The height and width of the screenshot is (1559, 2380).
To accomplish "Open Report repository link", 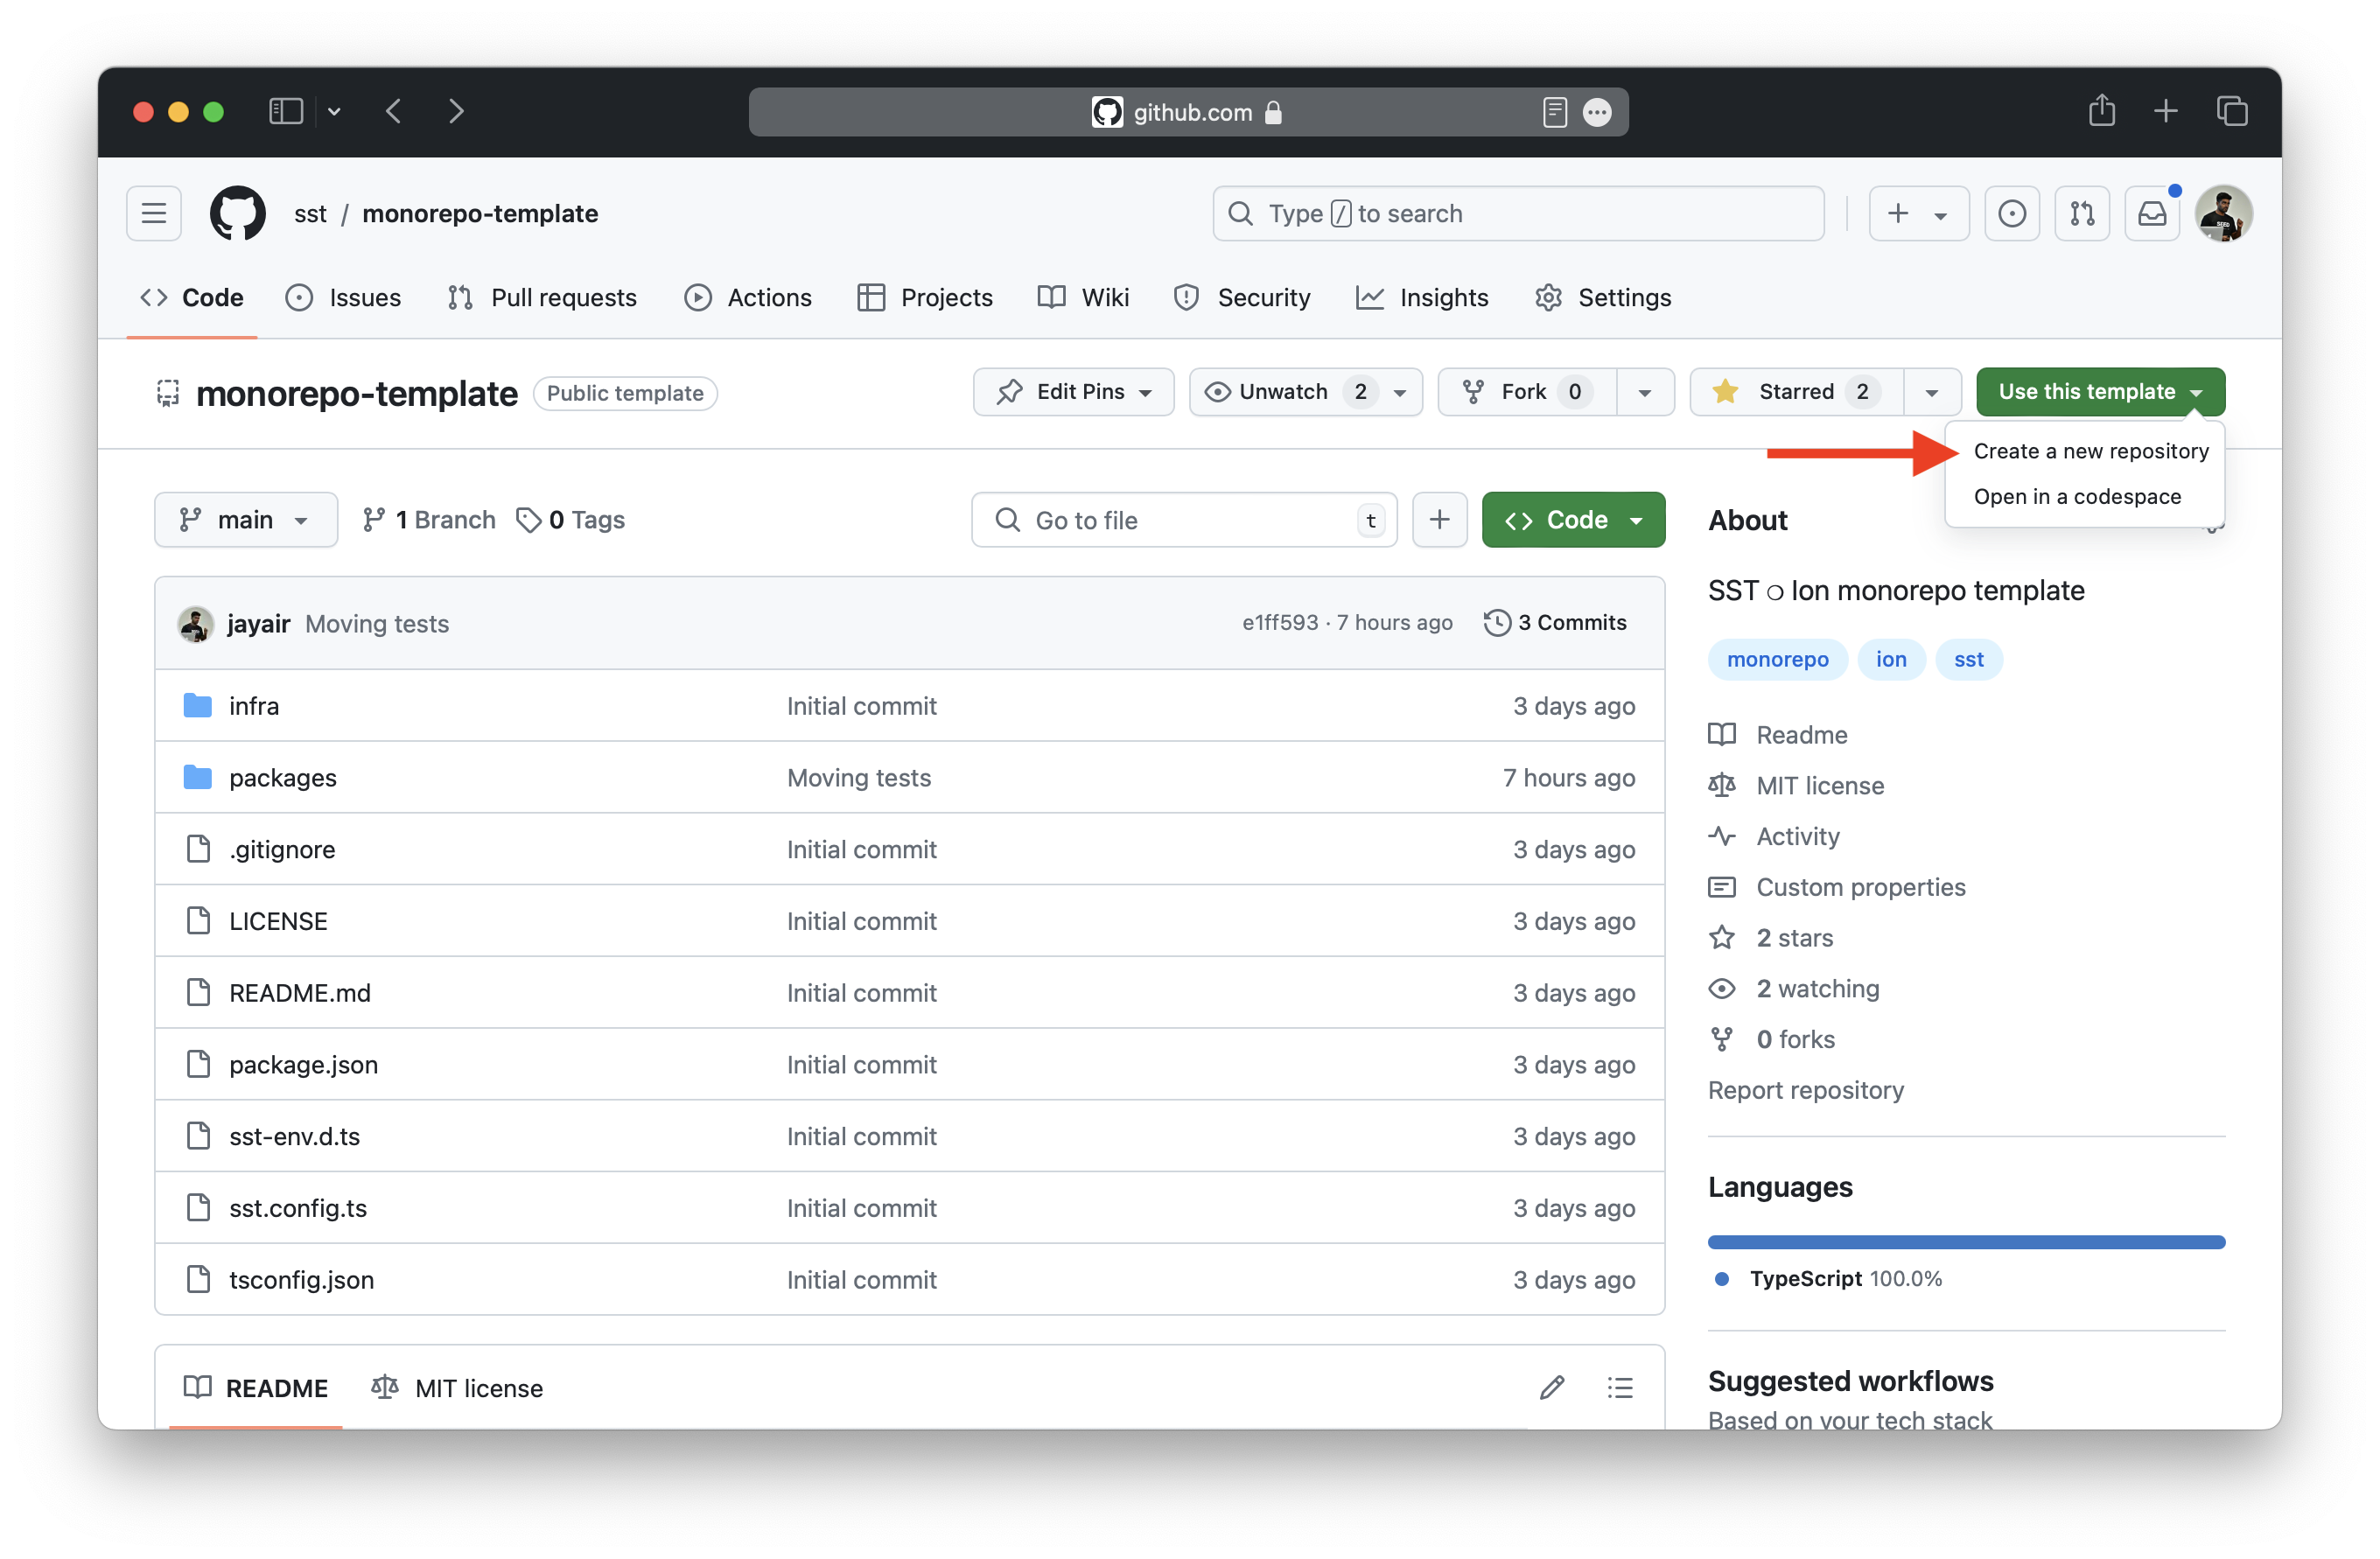I will [x=1805, y=1090].
